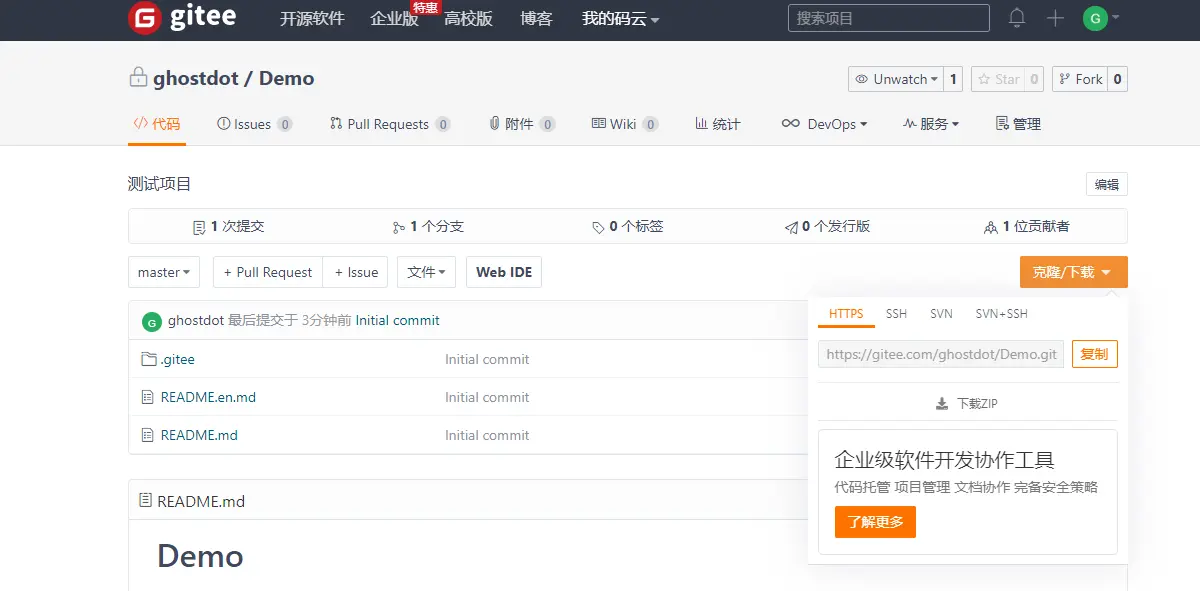Viewport: 1200px width, 591px height.
Task: View 0 个发行版 releases
Action: 828,227
